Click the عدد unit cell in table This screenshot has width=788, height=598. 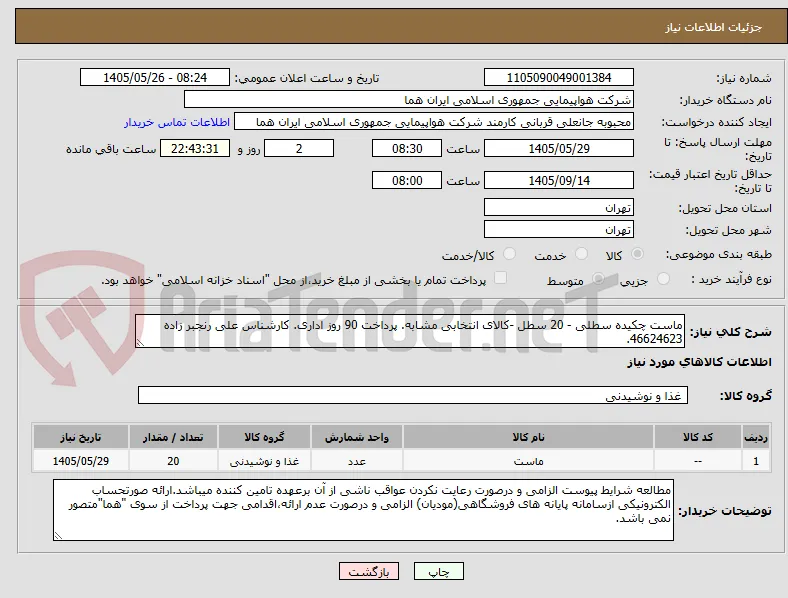[x=357, y=461]
